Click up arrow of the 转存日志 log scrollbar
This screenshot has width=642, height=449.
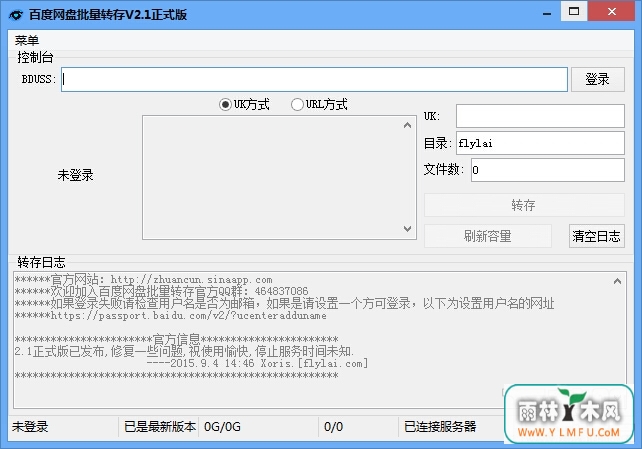pos(617,281)
